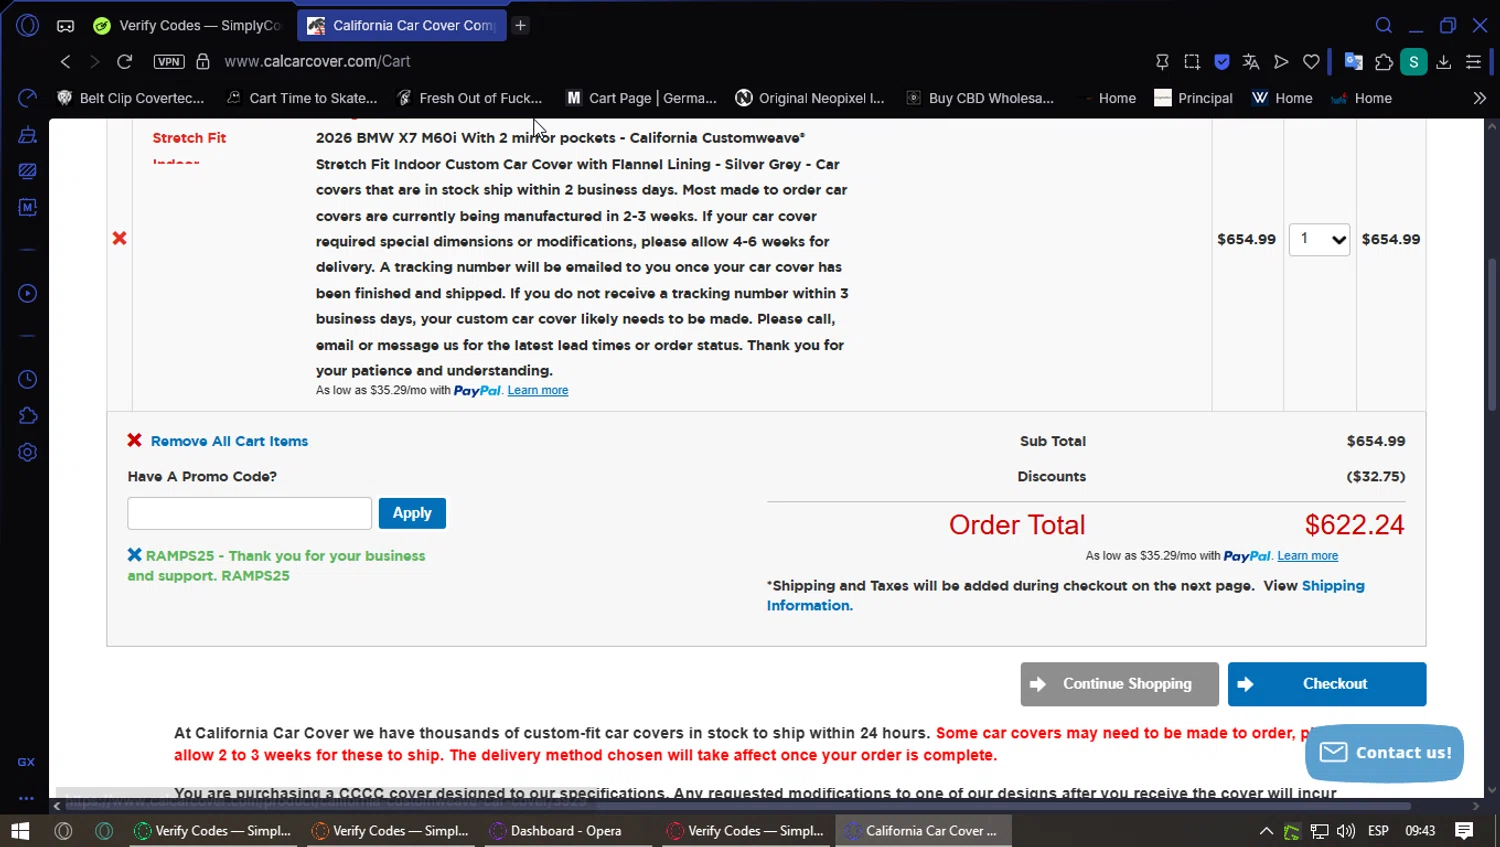Open the volume control in system tray
This screenshot has width=1500, height=847.
(1346, 831)
